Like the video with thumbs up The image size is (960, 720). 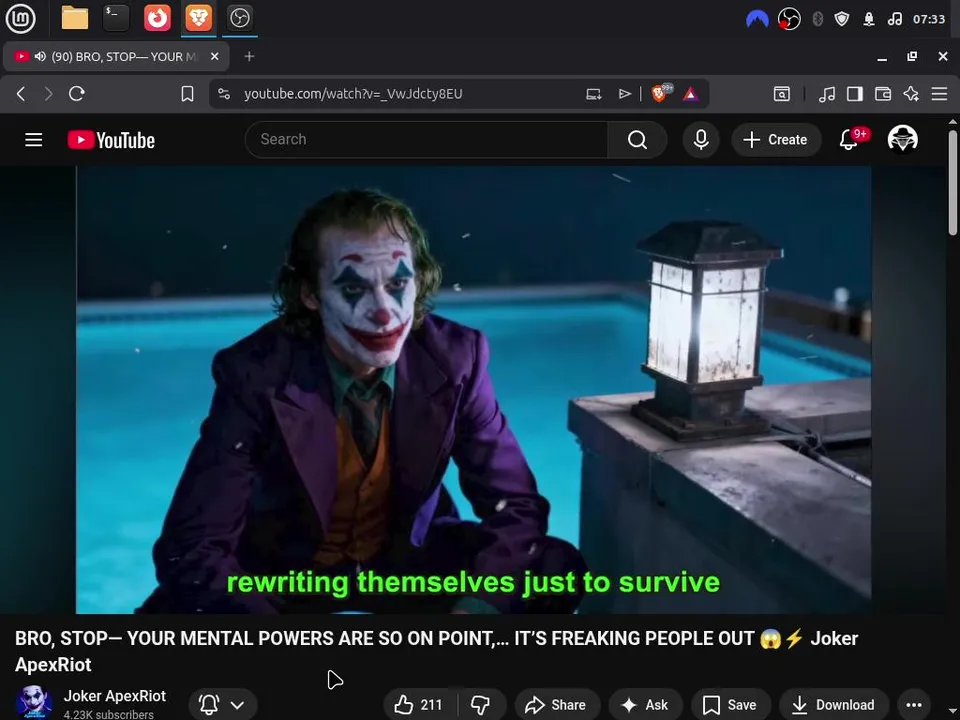(419, 705)
